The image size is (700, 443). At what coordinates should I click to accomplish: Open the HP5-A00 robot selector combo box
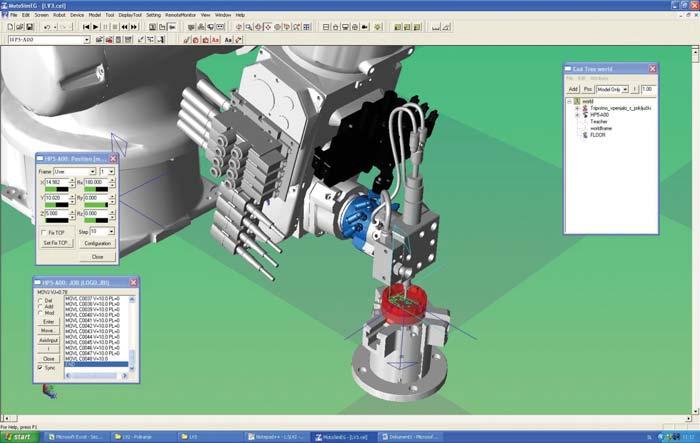49,40
